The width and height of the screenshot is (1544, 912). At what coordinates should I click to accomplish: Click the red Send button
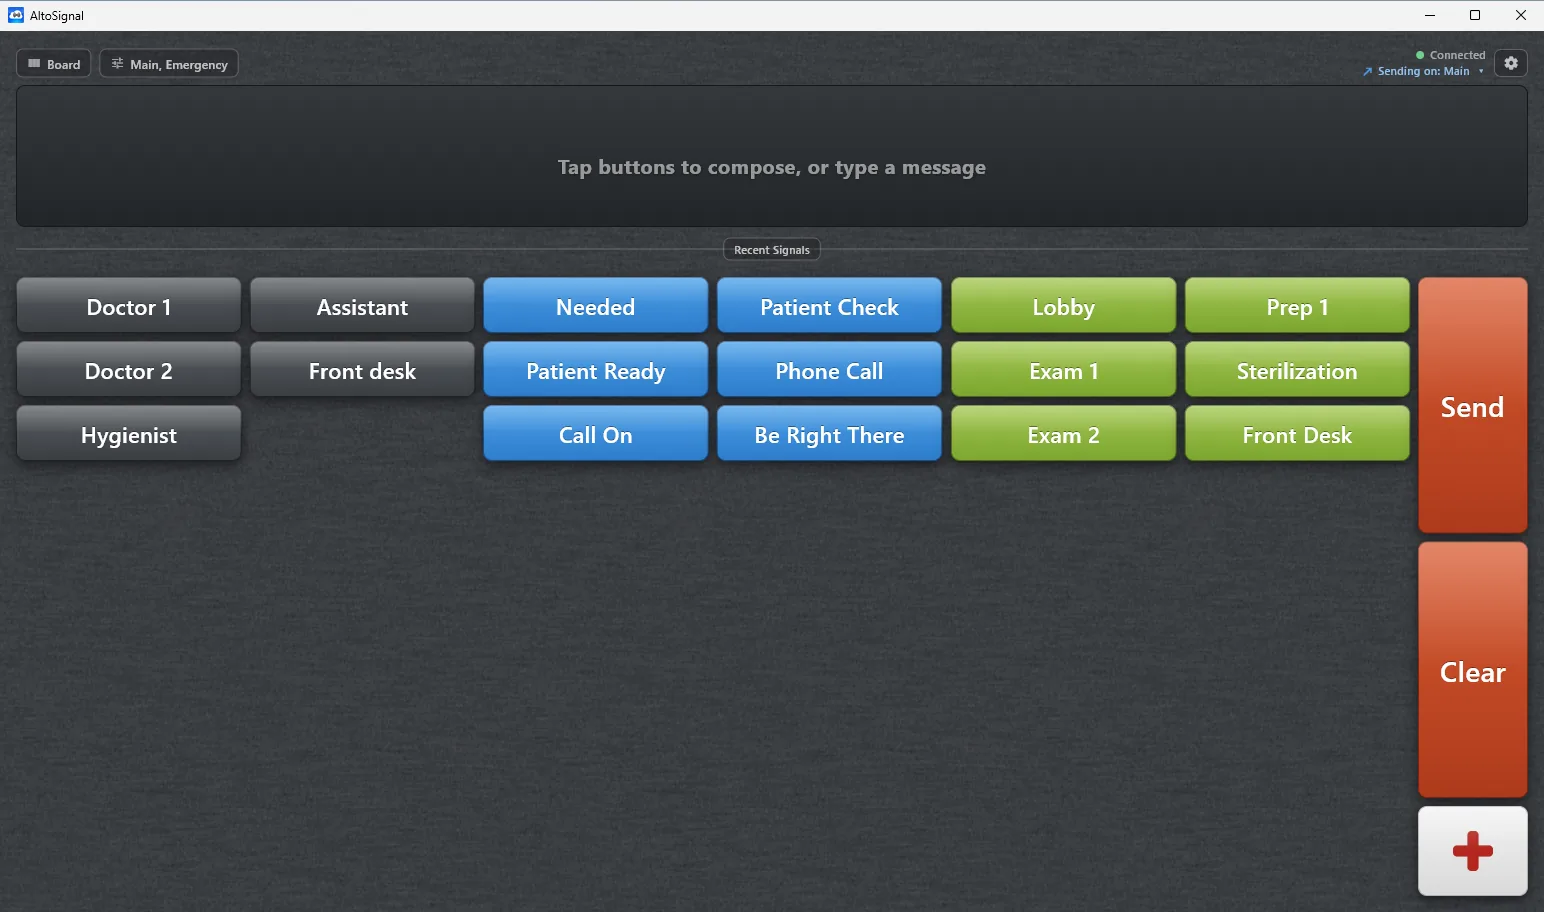click(x=1472, y=405)
